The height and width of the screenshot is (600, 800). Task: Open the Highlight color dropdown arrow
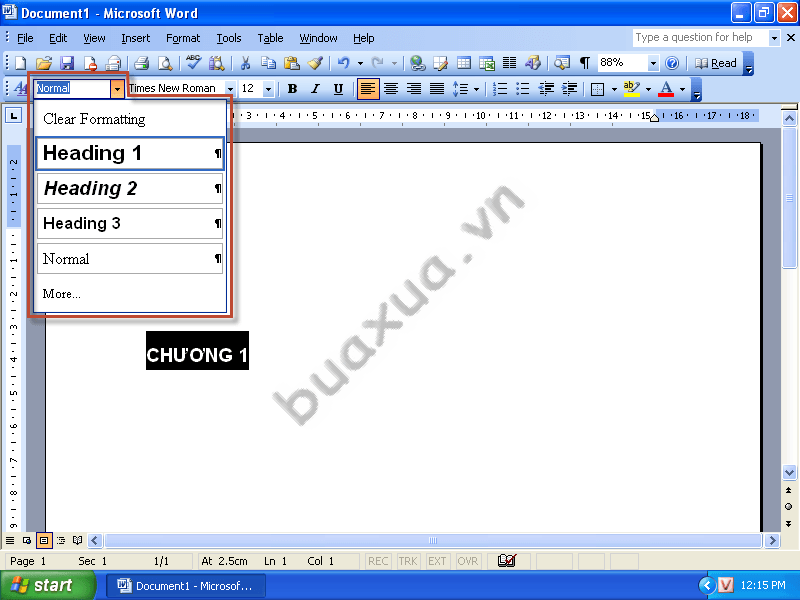(x=648, y=89)
